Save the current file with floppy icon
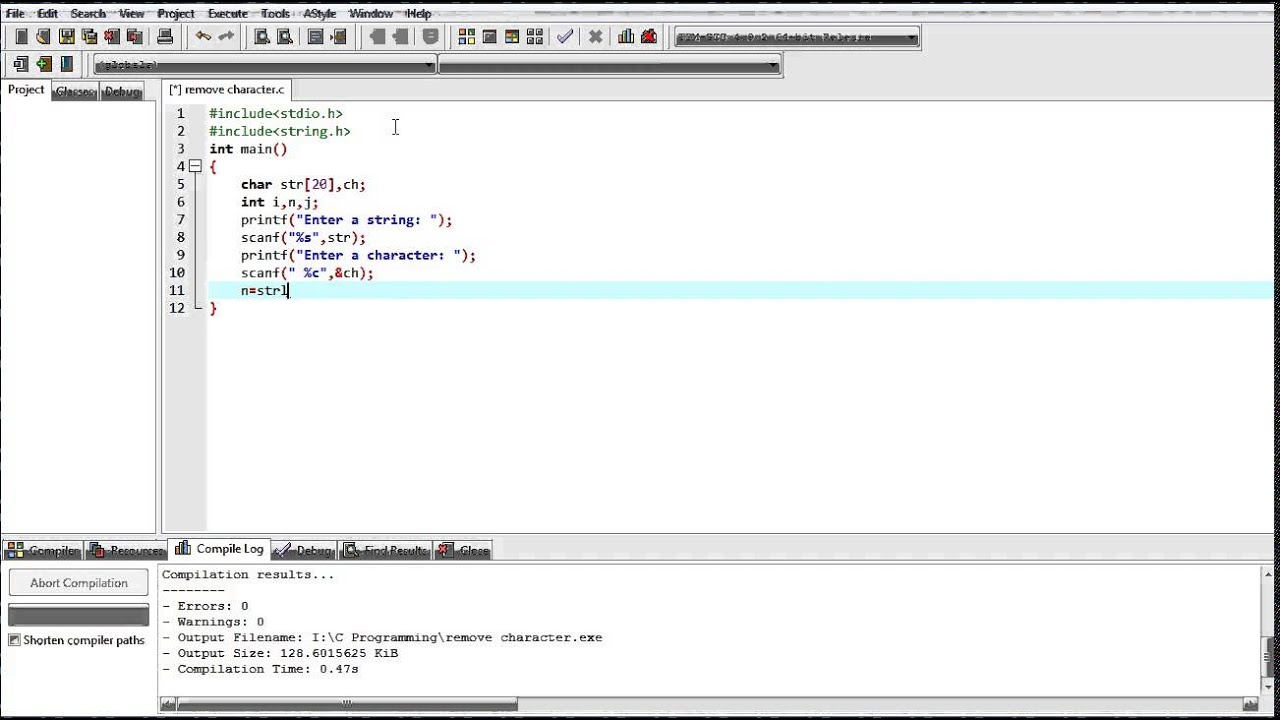1280x720 pixels. [x=67, y=37]
